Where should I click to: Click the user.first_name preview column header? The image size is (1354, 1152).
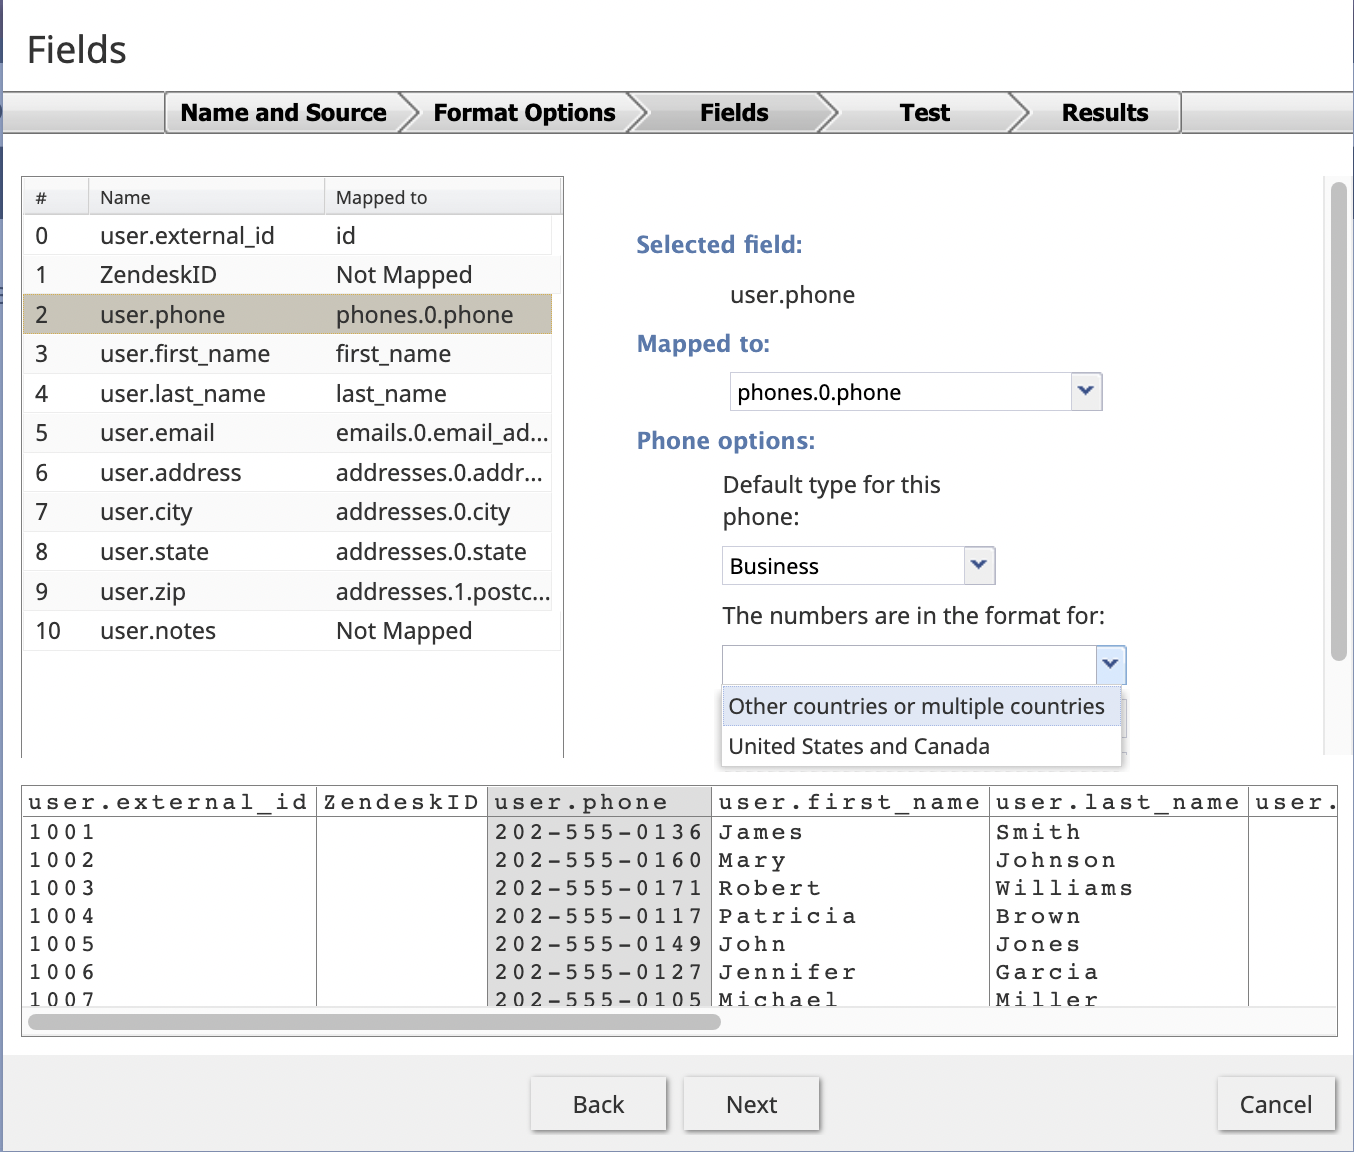[849, 801]
